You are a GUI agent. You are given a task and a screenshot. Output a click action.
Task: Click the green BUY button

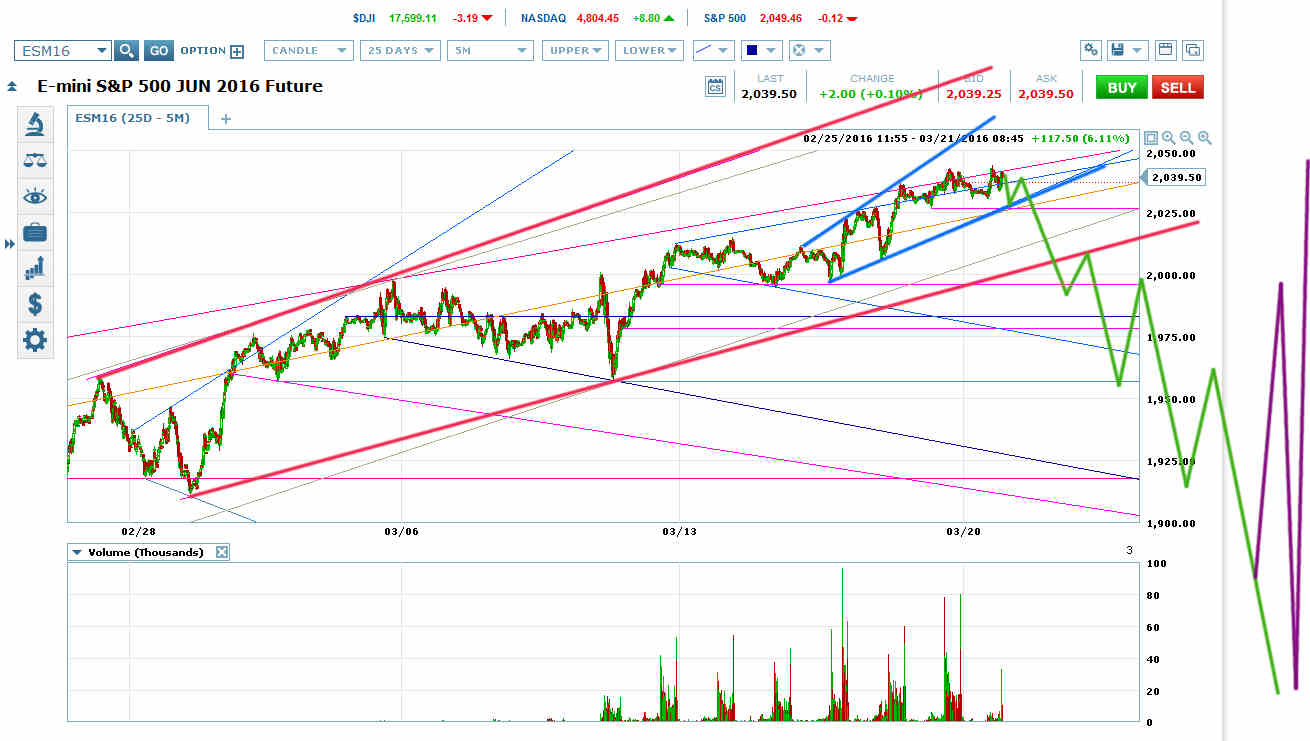point(1122,87)
